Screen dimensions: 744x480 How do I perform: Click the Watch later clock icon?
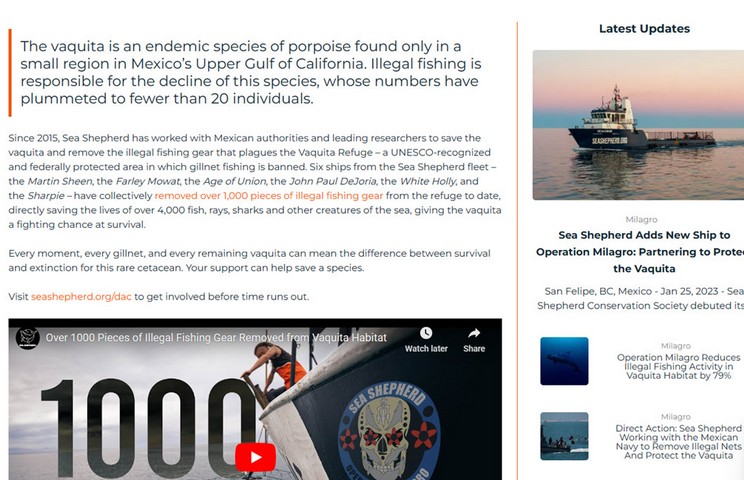coord(426,333)
